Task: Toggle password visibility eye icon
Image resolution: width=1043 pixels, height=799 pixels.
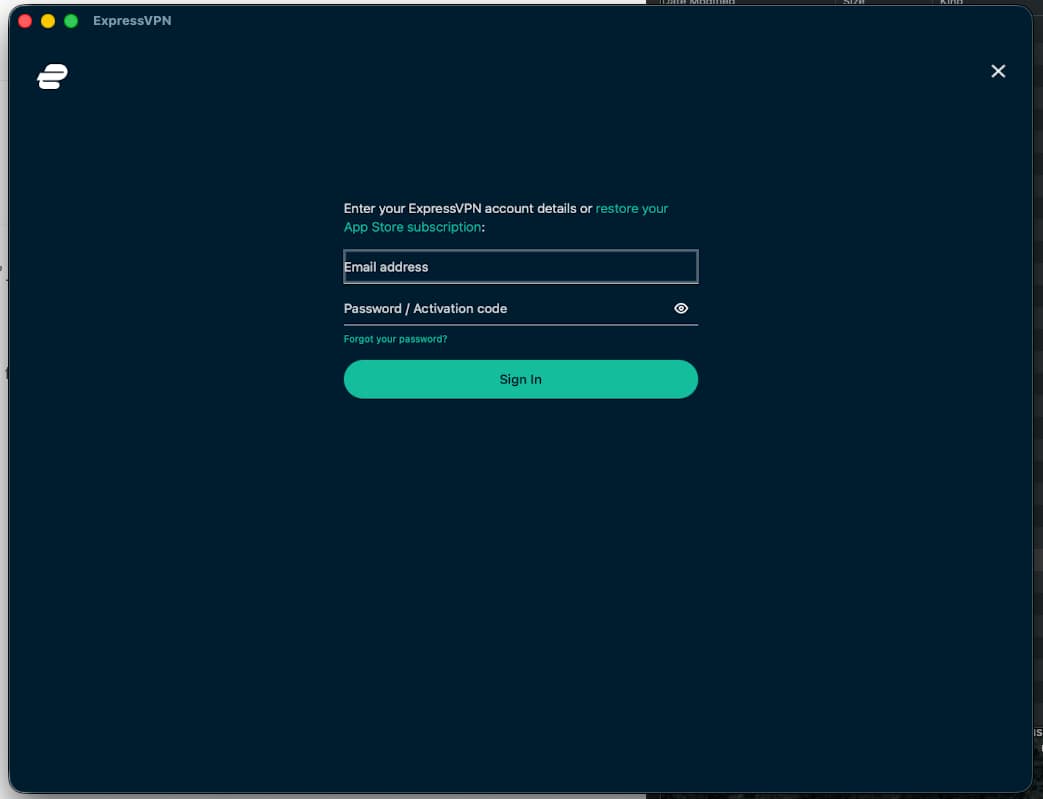Action: coord(680,308)
